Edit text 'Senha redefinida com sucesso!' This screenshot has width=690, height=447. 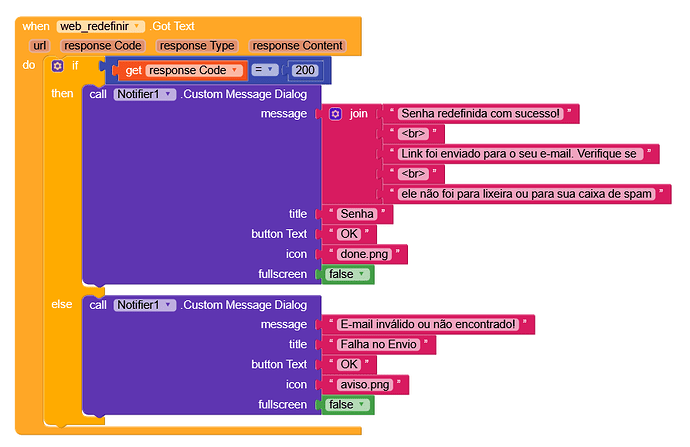pyautogui.click(x=480, y=114)
